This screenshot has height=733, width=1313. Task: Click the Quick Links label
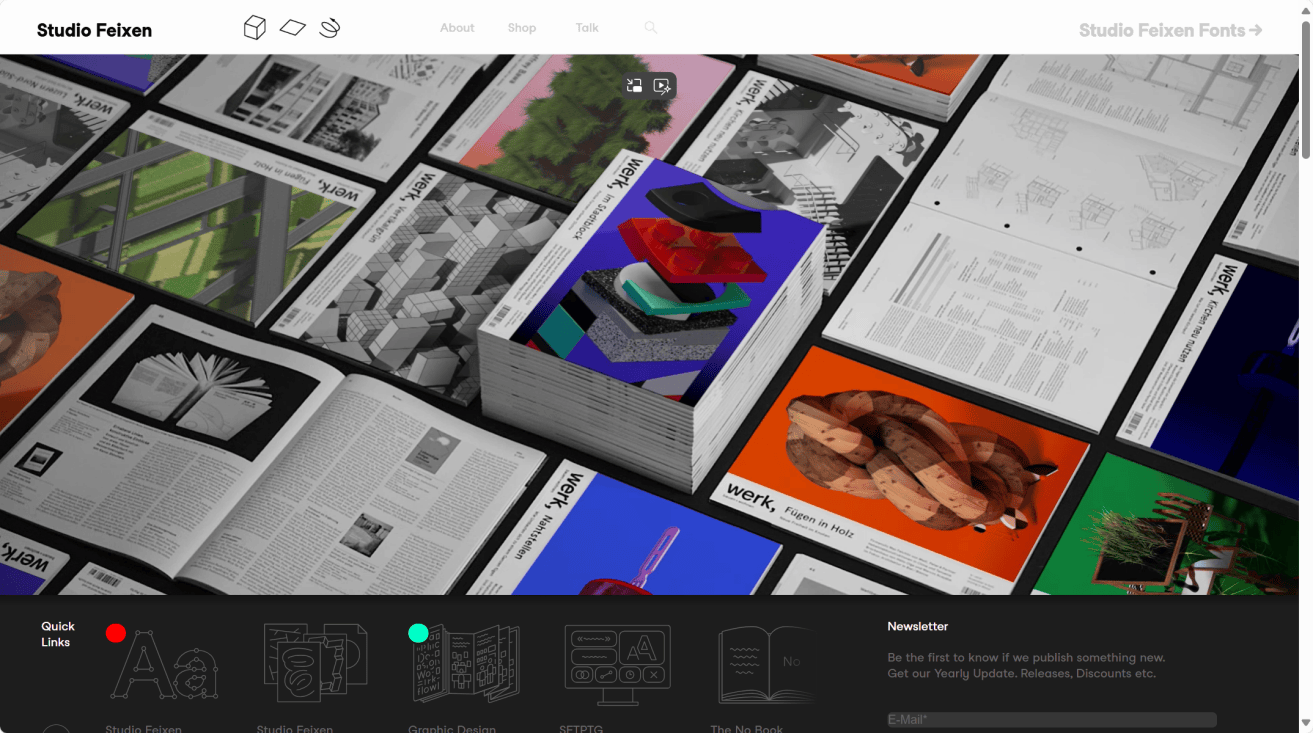(58, 634)
